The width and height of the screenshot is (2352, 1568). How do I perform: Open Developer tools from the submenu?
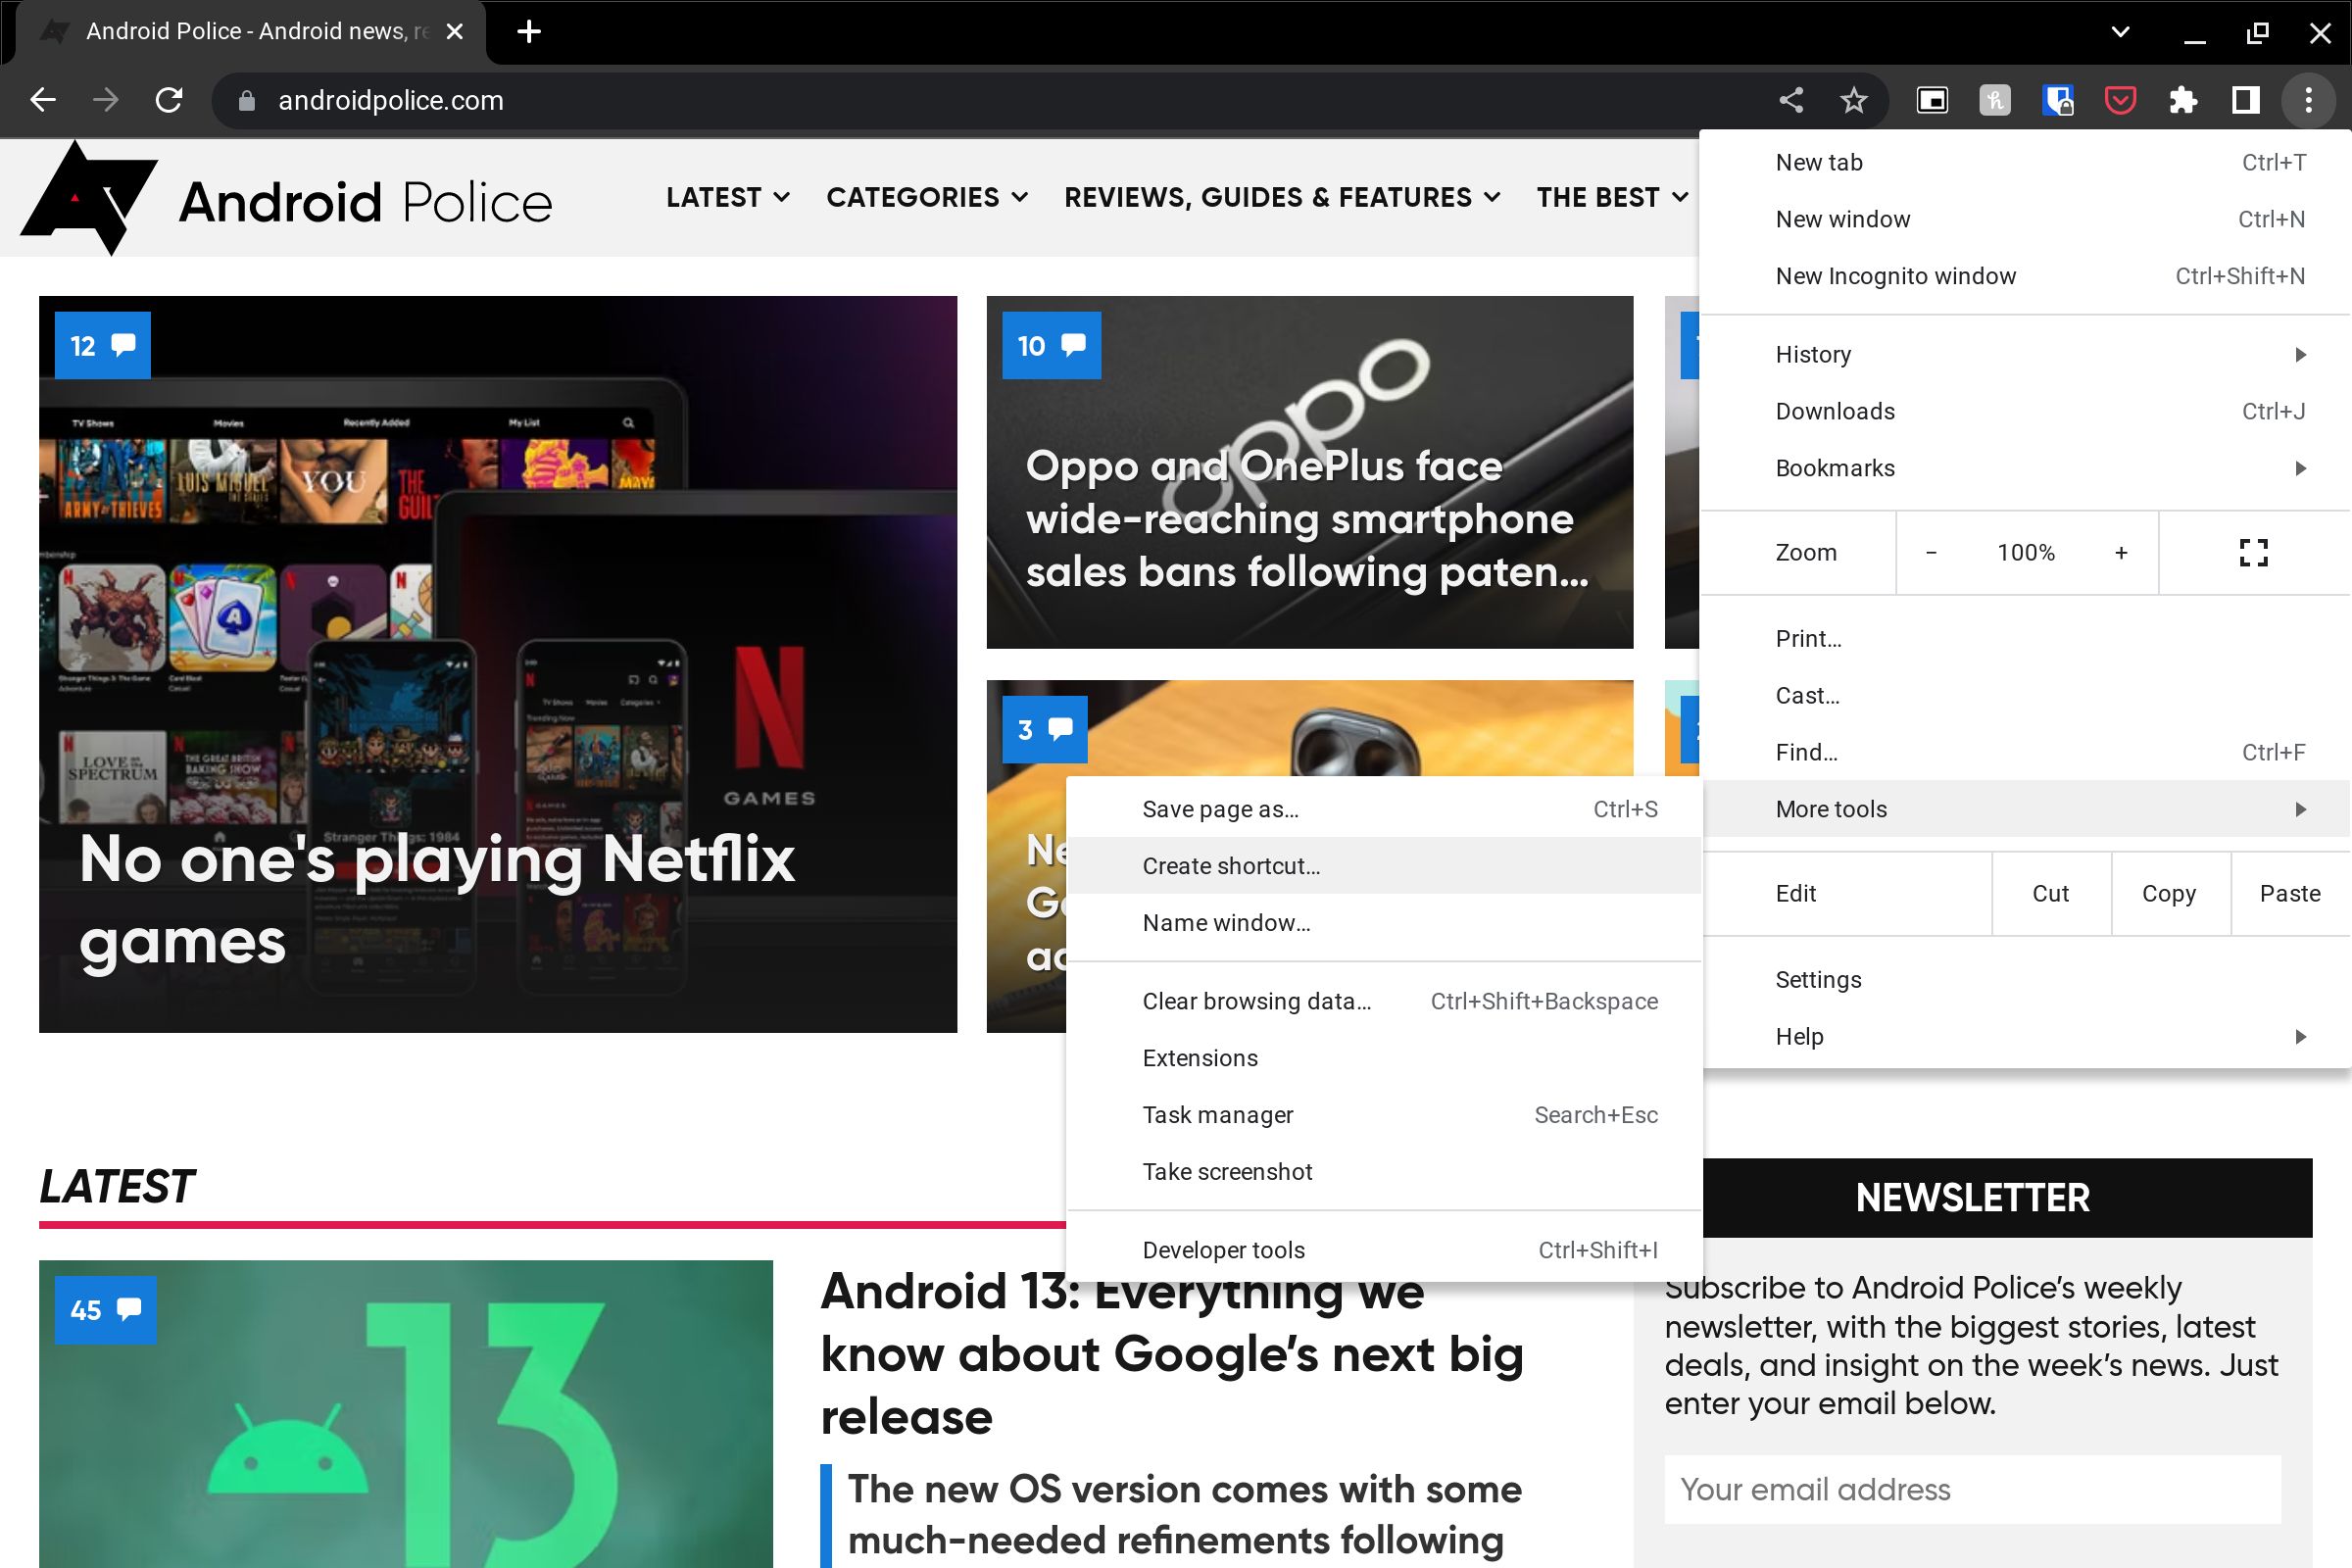1223,1249
